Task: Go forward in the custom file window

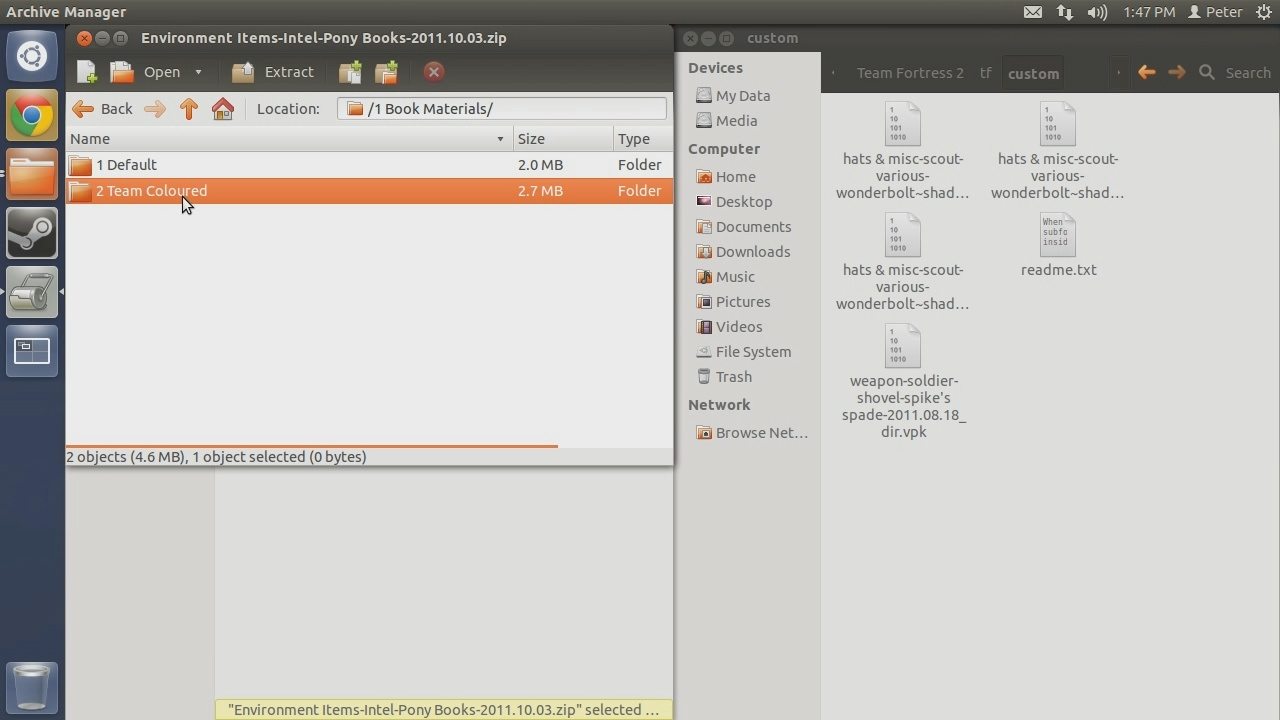Action: pyautogui.click(x=1177, y=72)
